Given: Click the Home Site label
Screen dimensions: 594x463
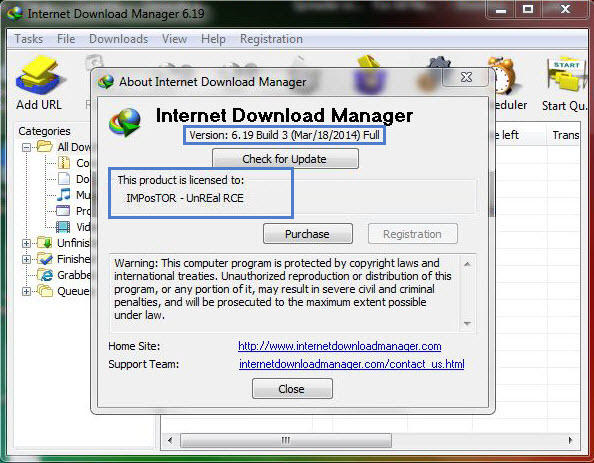Looking at the screenshot, I should (x=134, y=346).
